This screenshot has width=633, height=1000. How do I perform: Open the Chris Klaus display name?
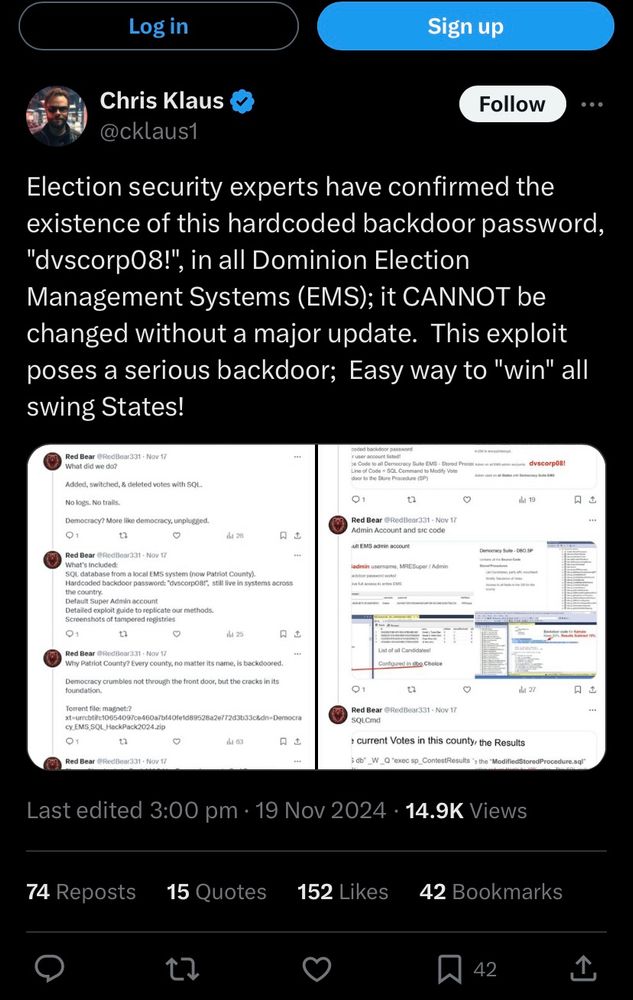click(x=162, y=101)
